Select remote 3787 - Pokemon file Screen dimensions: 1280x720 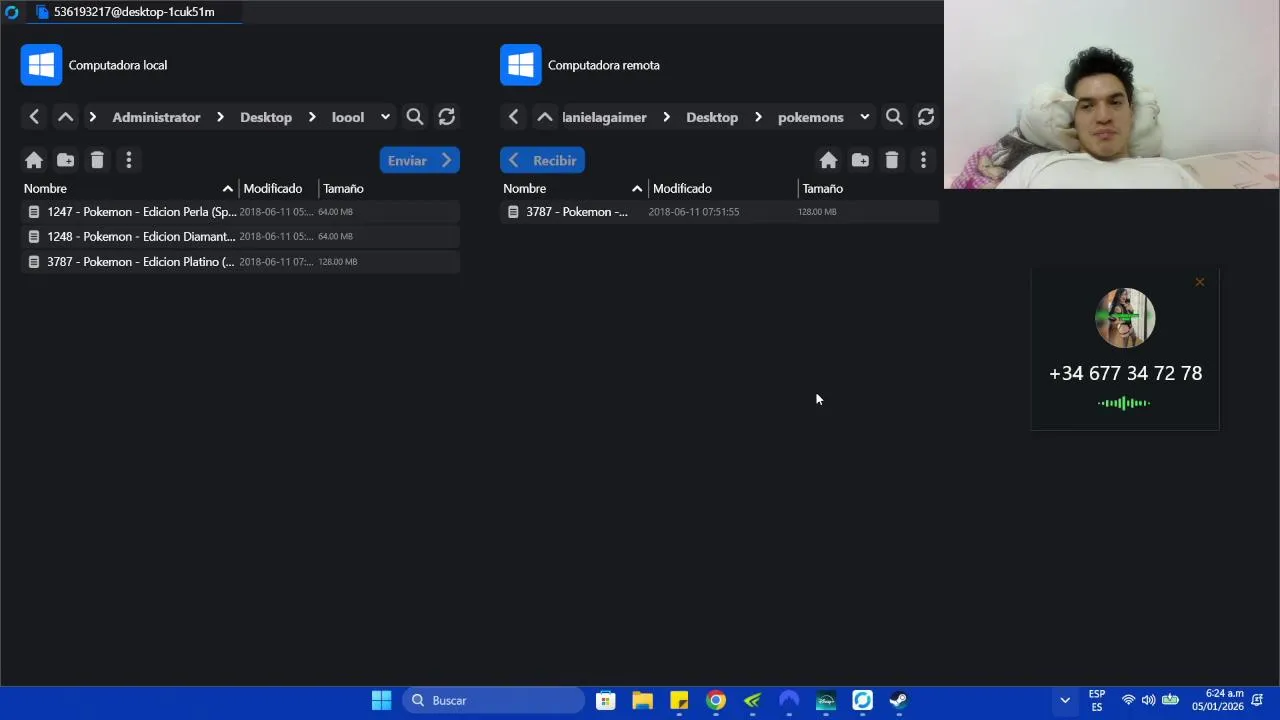[719, 212]
